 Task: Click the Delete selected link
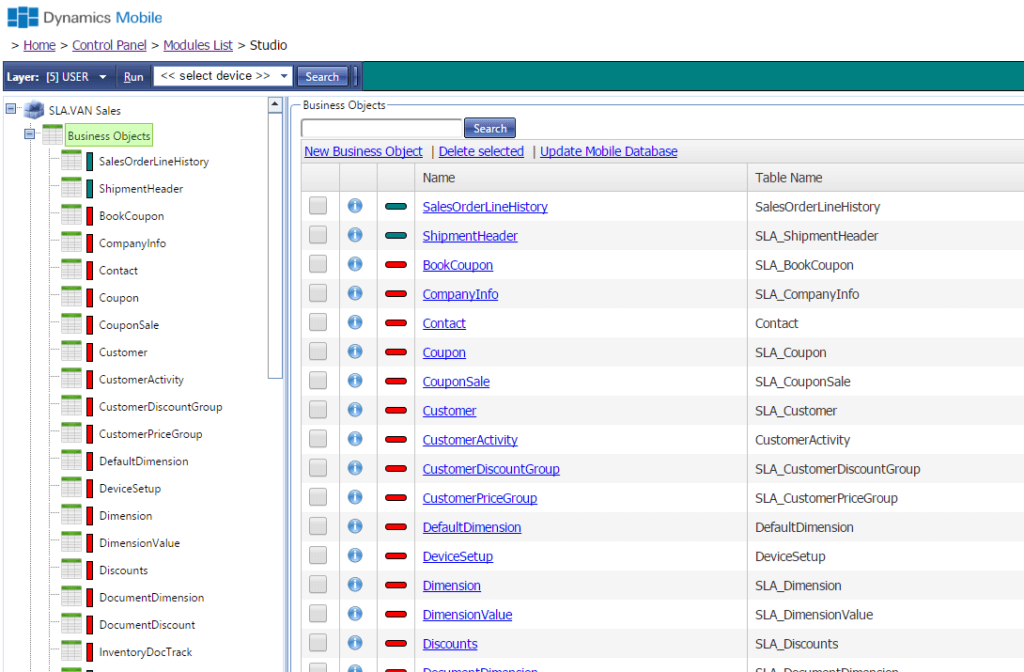click(481, 151)
